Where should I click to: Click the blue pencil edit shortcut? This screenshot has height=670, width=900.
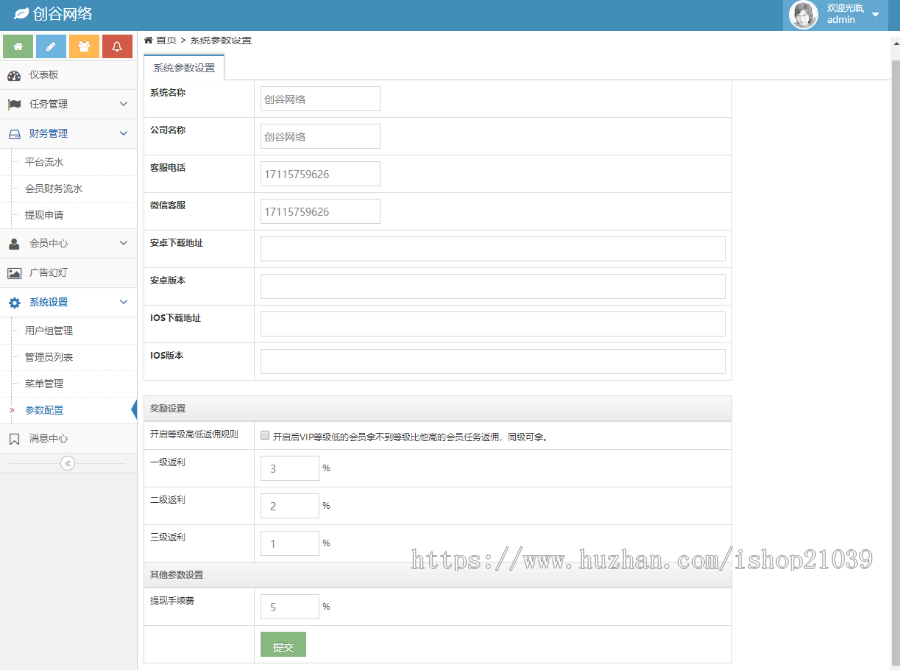pos(51,47)
